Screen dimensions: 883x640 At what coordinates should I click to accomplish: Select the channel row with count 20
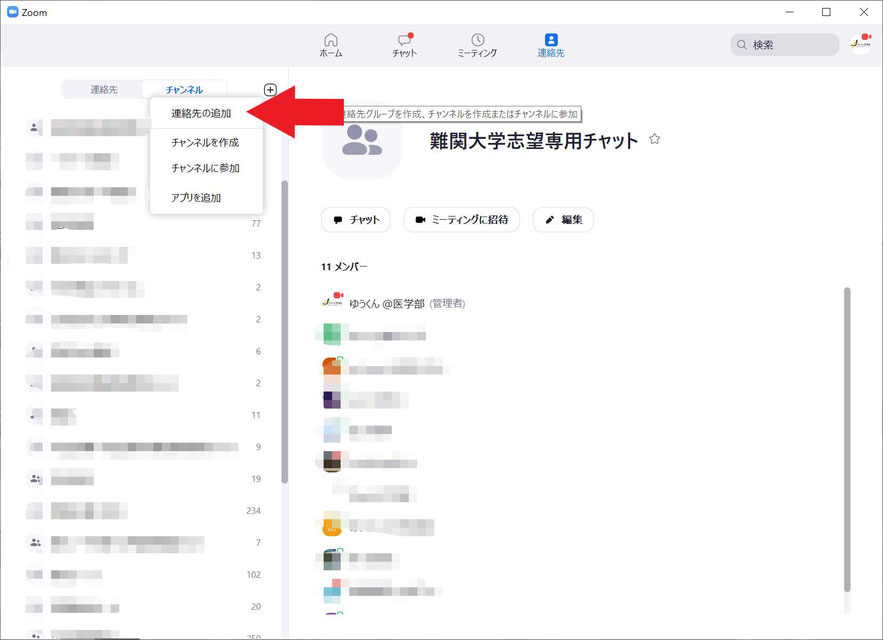[x=144, y=607]
